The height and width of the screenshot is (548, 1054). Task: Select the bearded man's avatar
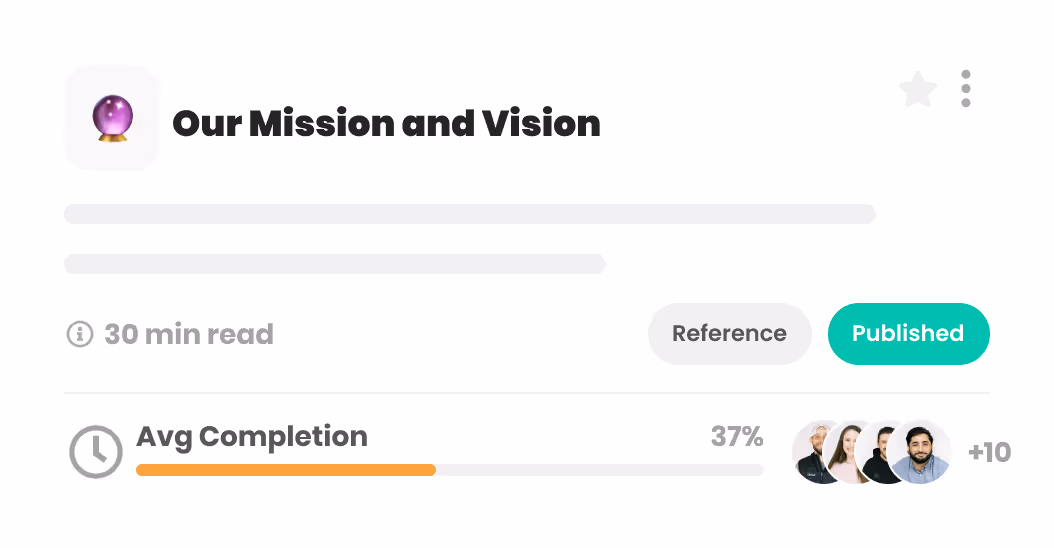(x=921, y=452)
